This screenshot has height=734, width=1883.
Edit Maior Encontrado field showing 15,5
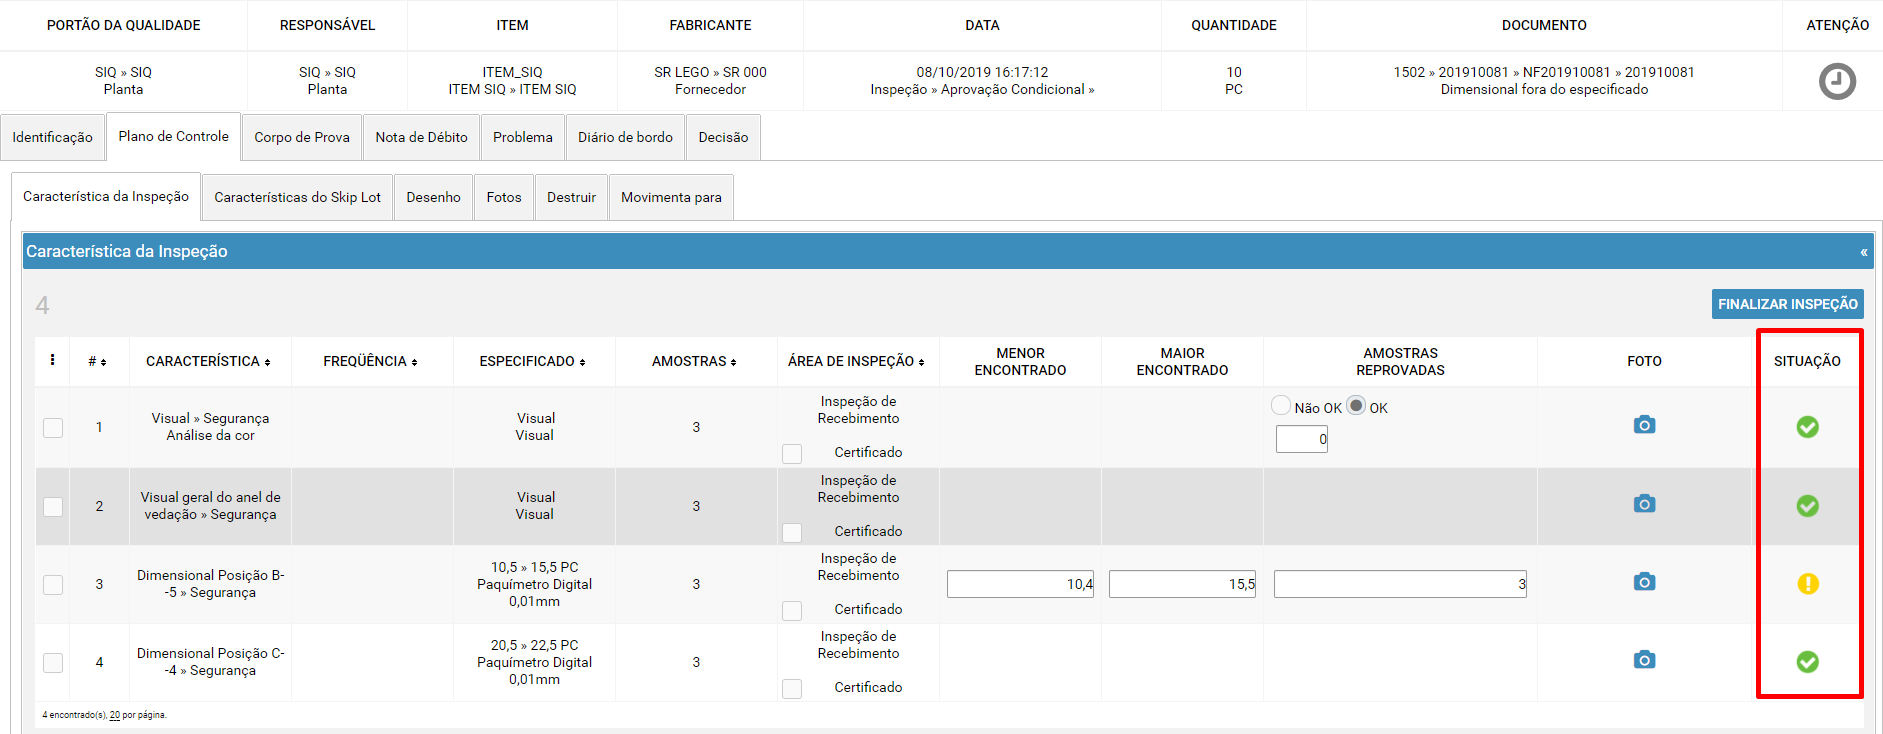coord(1182,584)
